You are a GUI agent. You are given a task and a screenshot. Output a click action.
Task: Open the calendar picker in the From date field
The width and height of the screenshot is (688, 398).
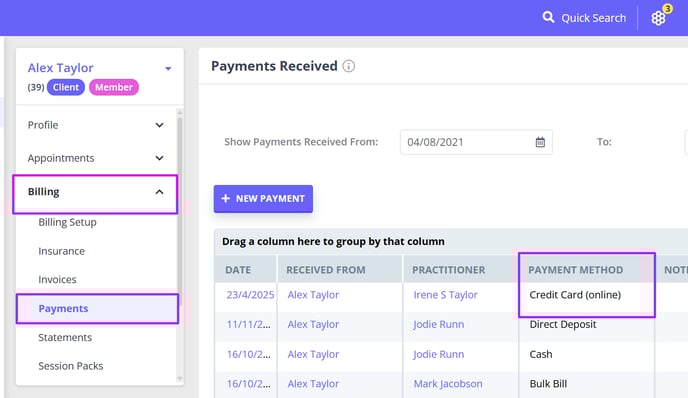(540, 142)
